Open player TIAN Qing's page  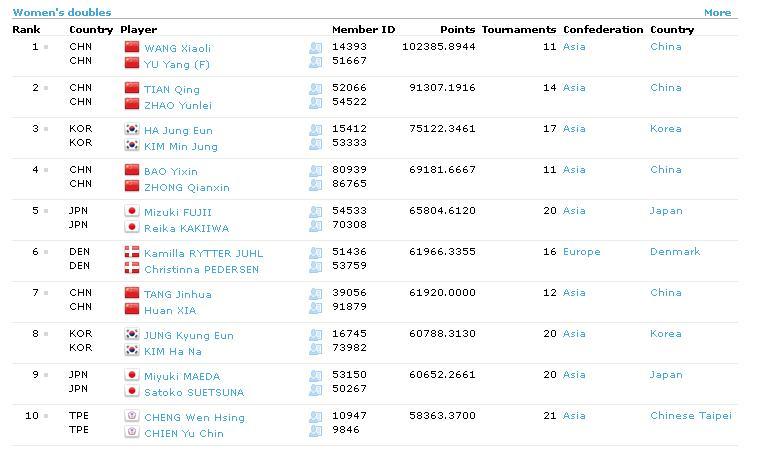pos(172,90)
